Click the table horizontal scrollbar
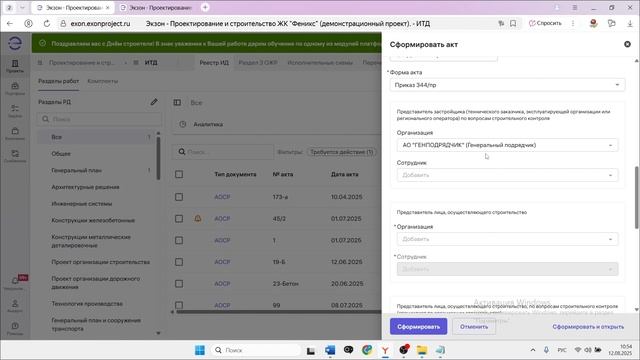Image resolution: width=640 pixels, height=360 pixels. 278,312
